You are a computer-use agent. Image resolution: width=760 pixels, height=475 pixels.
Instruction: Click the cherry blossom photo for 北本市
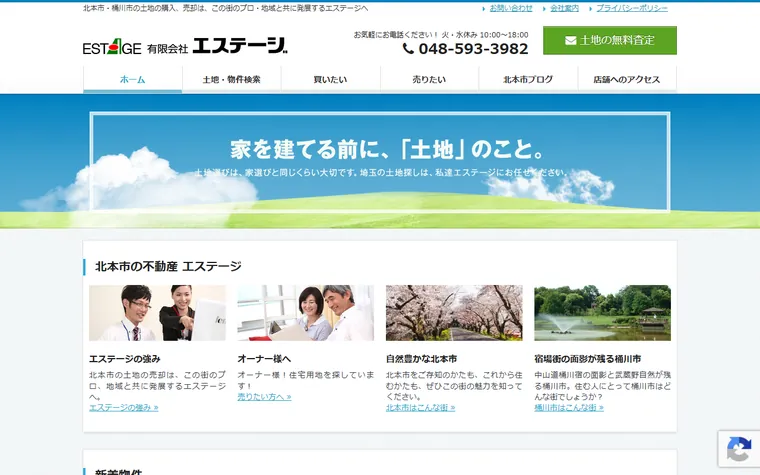coord(454,313)
